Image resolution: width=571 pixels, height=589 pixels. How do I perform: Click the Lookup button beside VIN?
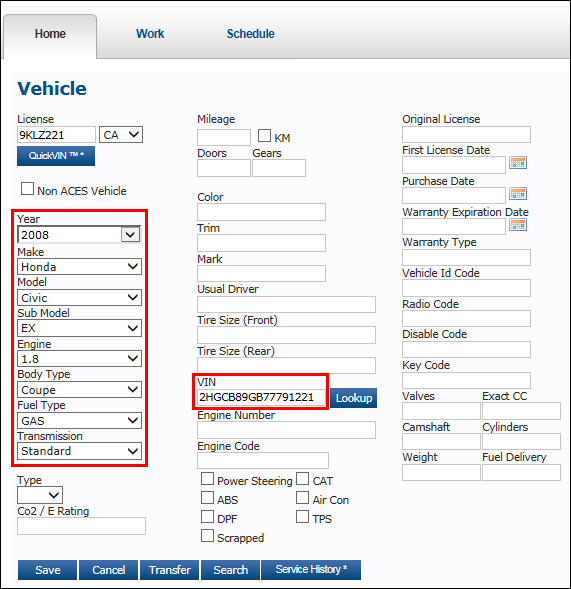353,398
